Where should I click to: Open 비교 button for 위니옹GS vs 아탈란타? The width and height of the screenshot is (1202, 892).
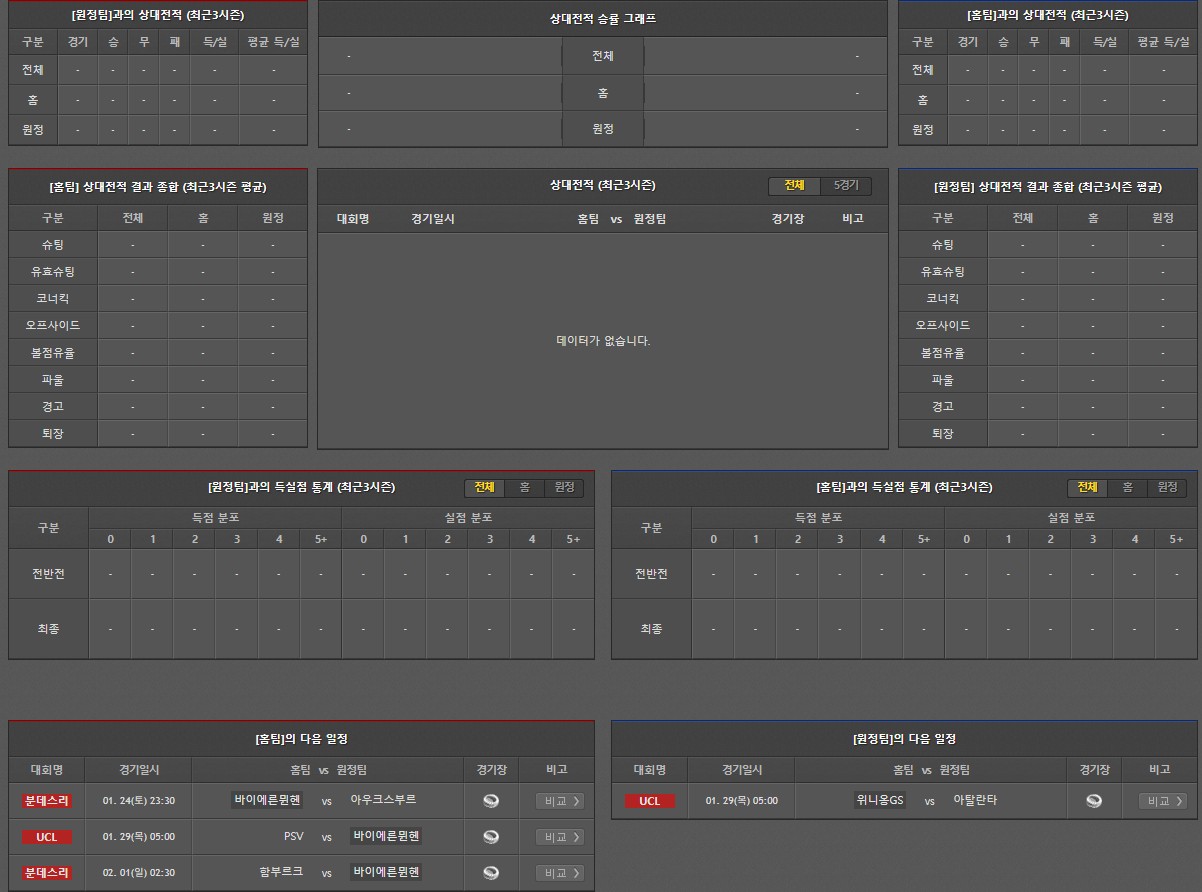point(1162,801)
